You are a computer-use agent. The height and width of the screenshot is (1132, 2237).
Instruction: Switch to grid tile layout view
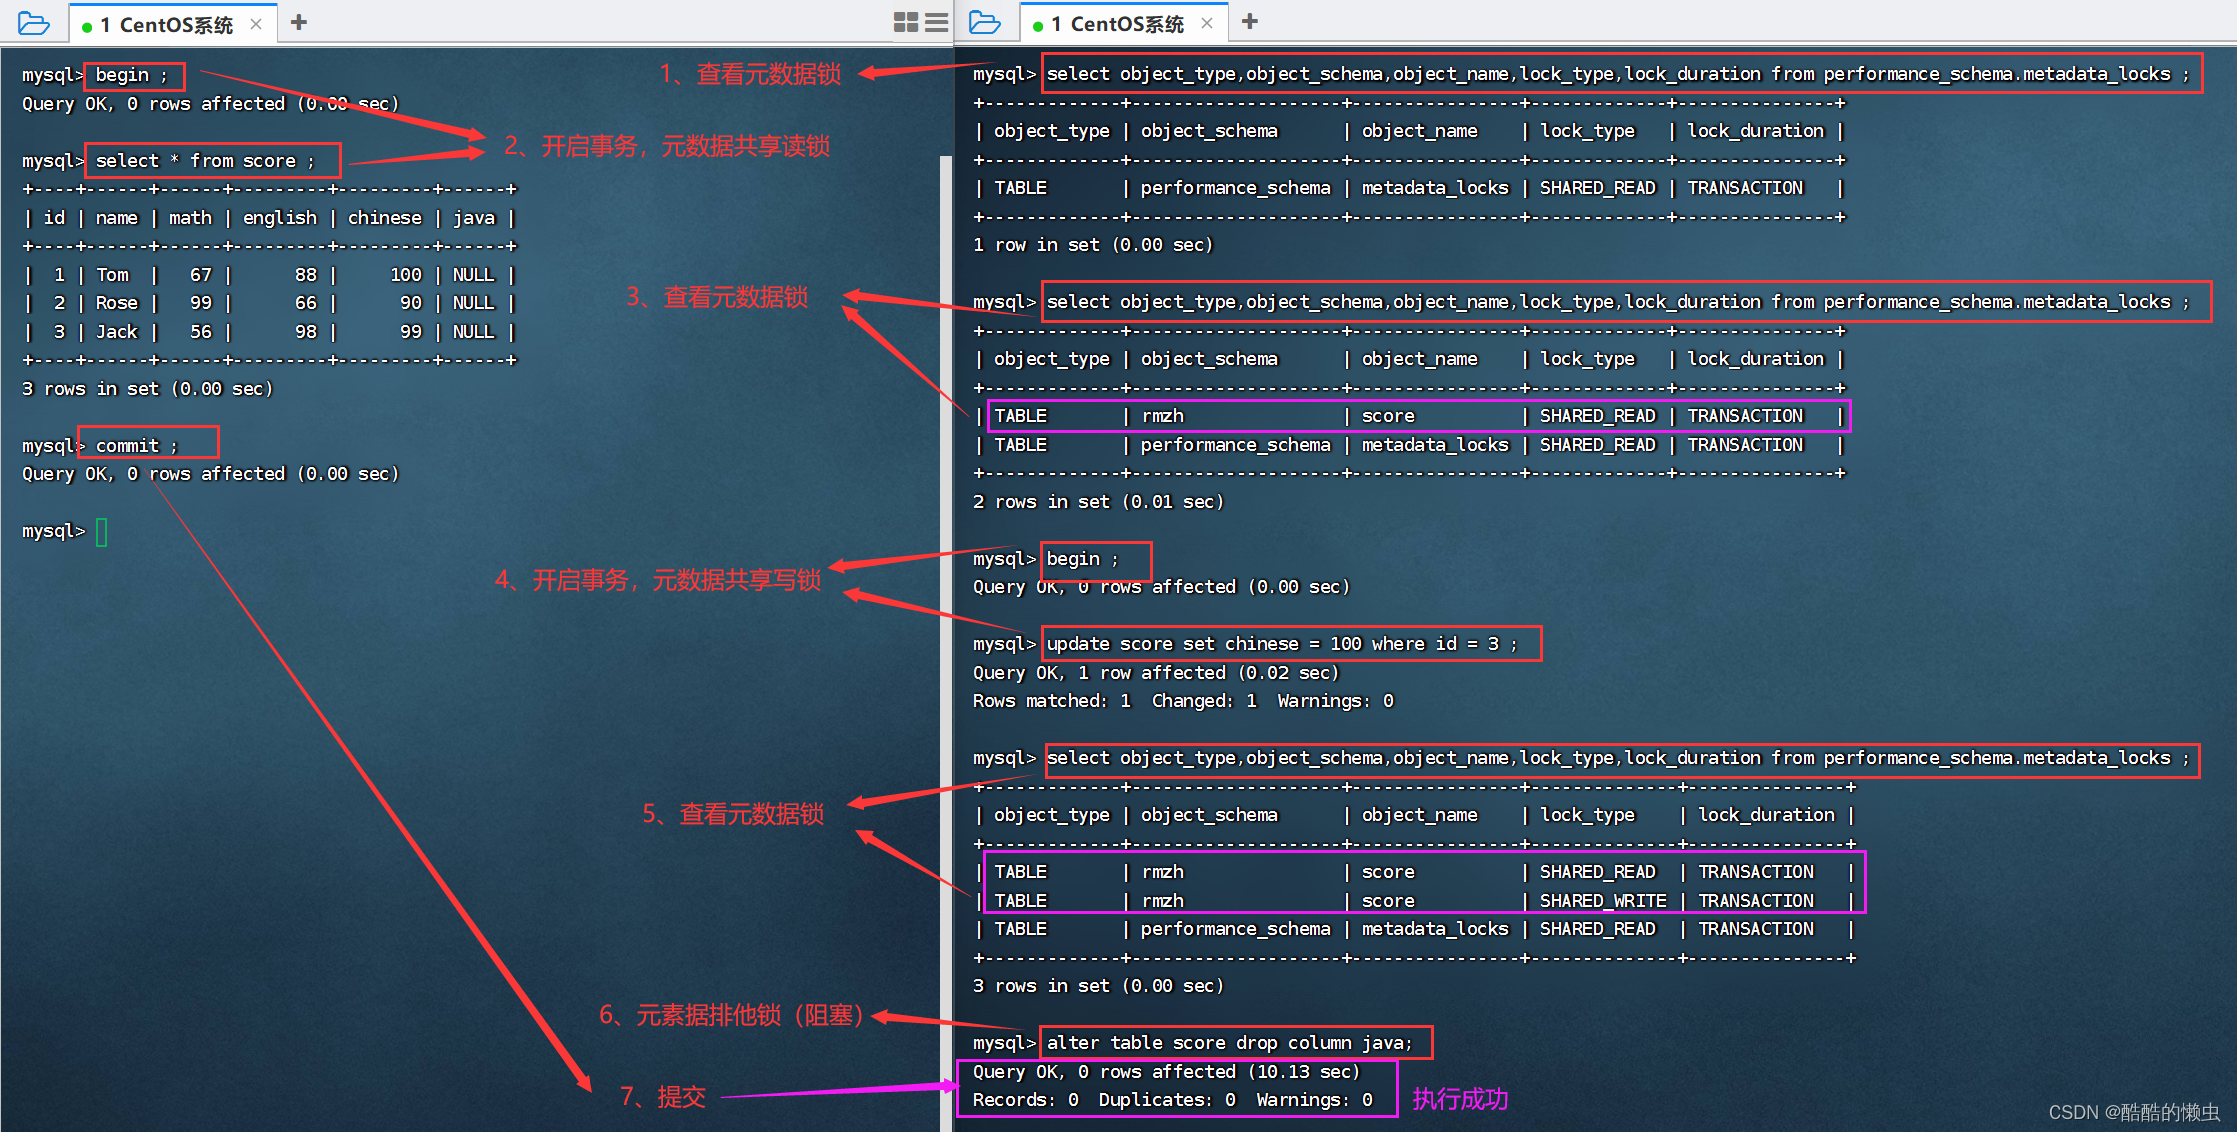tap(906, 22)
